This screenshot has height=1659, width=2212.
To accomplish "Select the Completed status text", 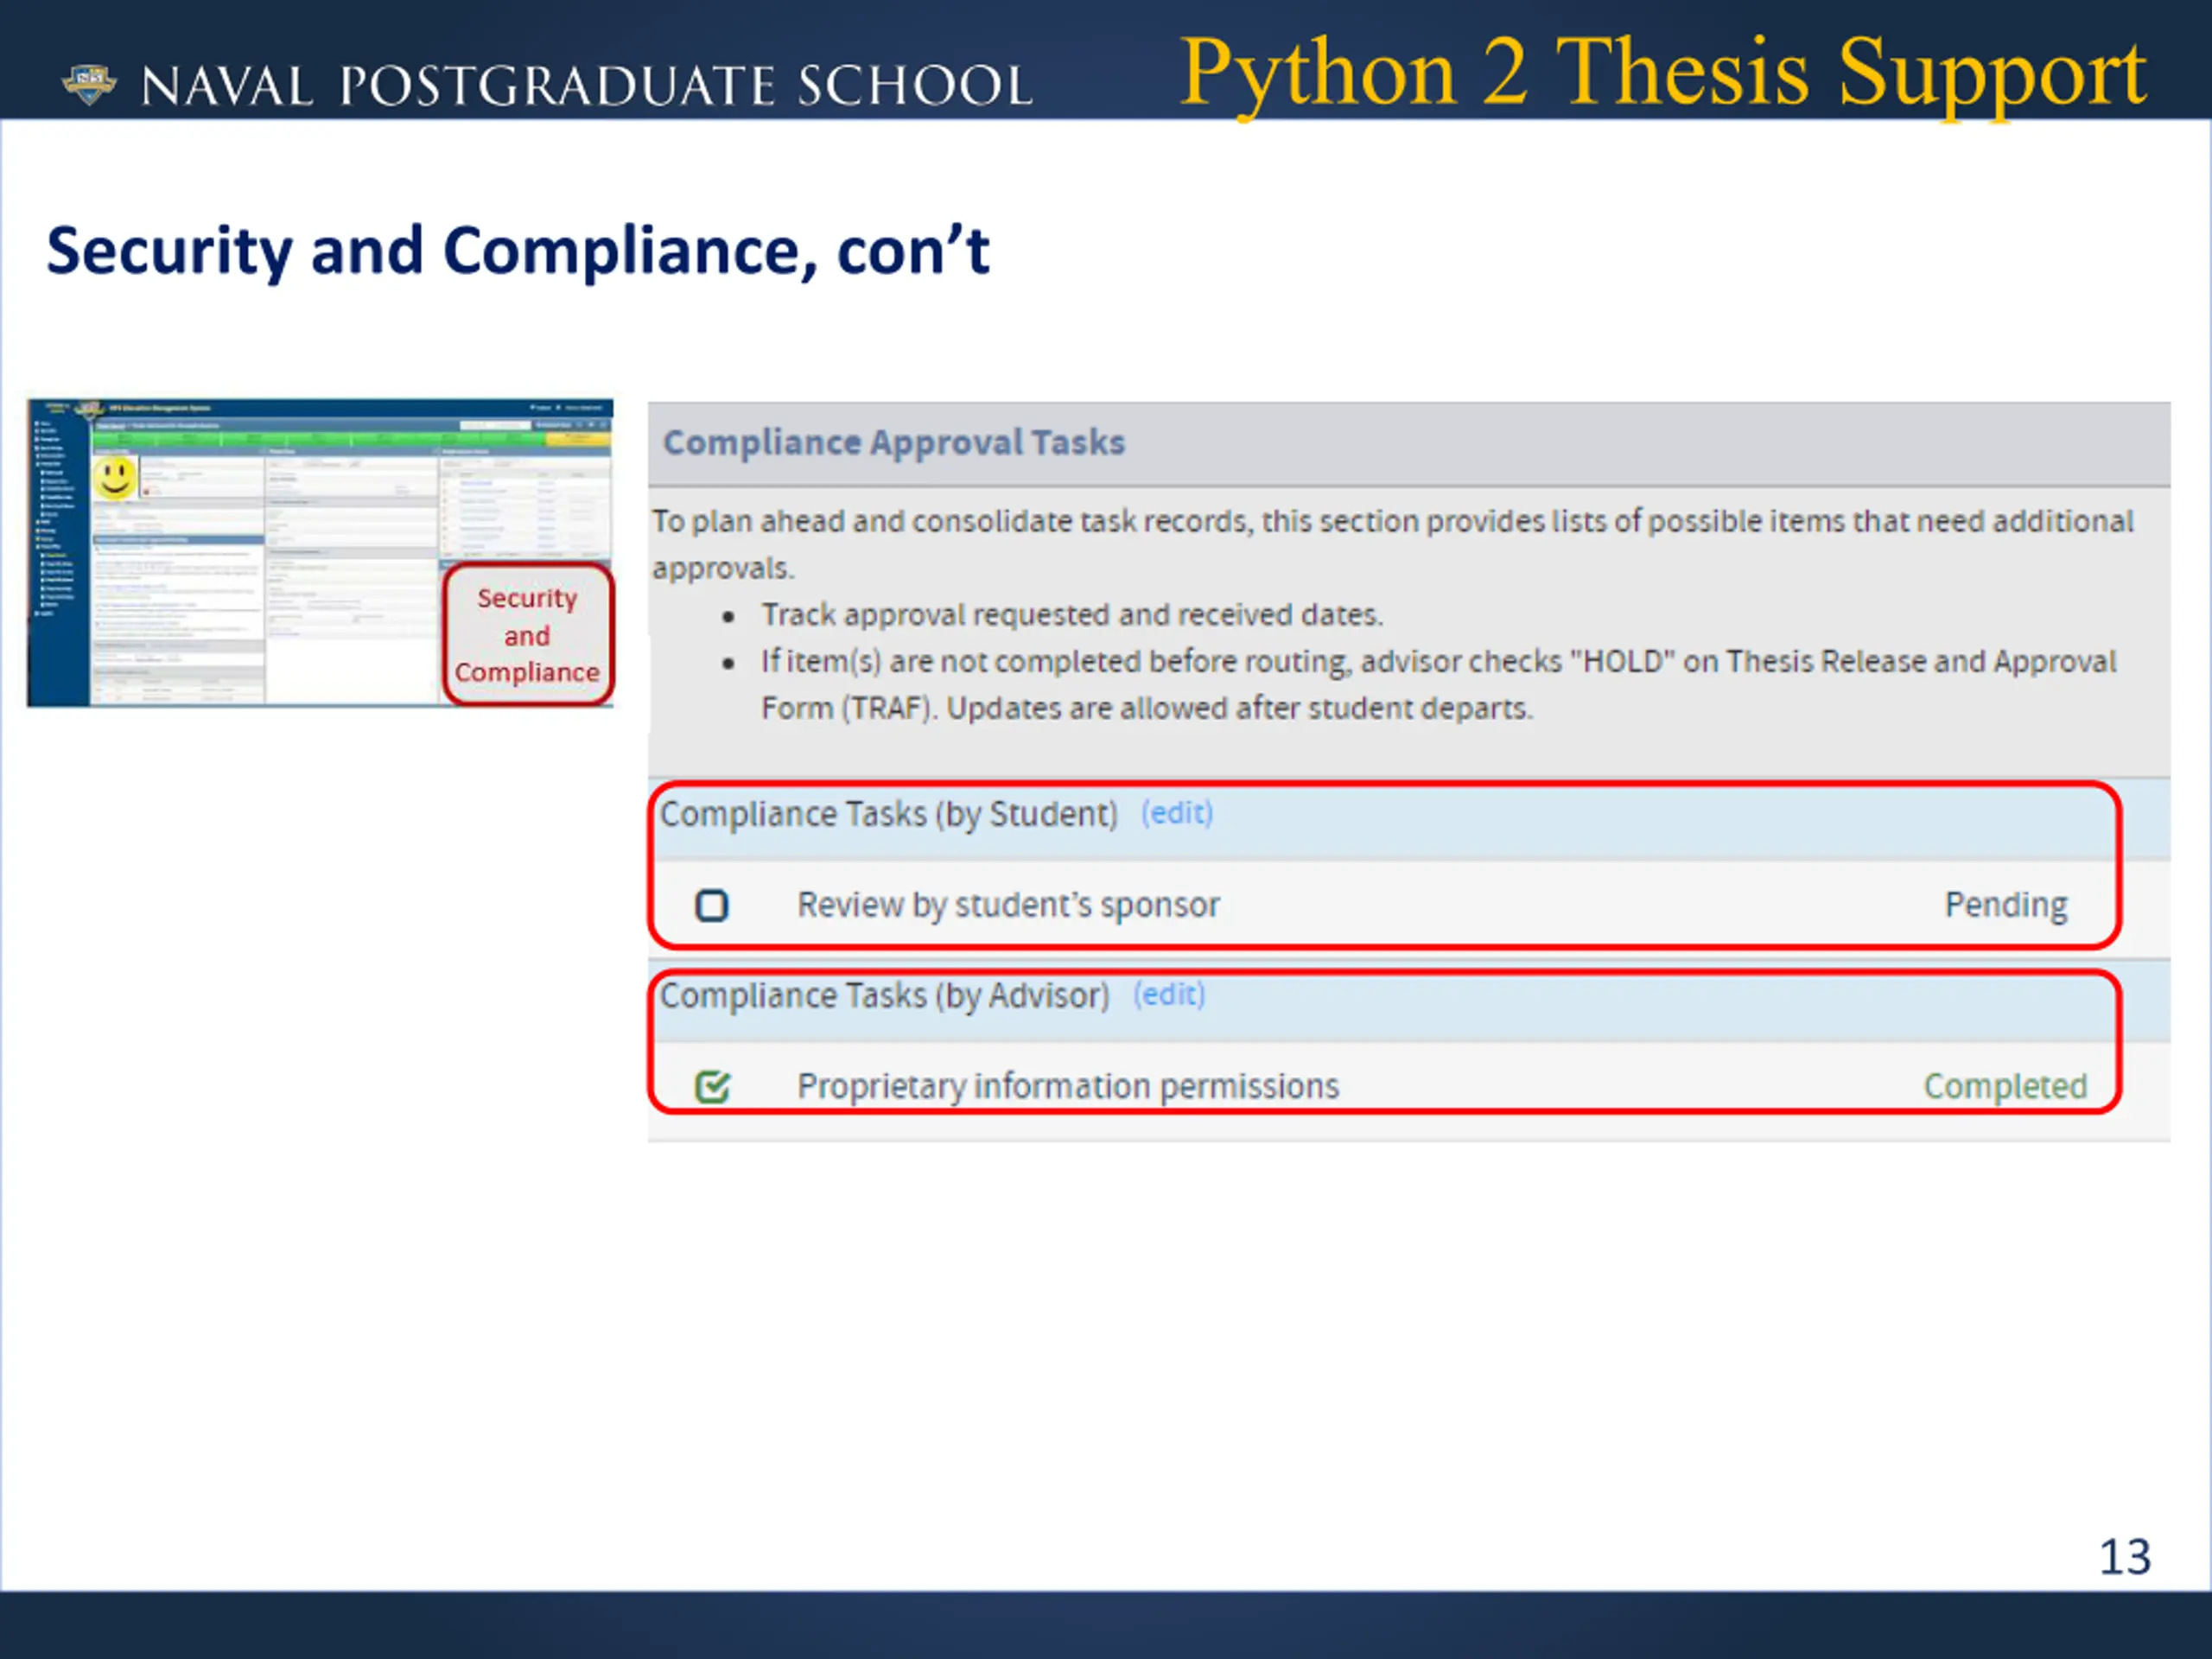I will (2005, 1086).
